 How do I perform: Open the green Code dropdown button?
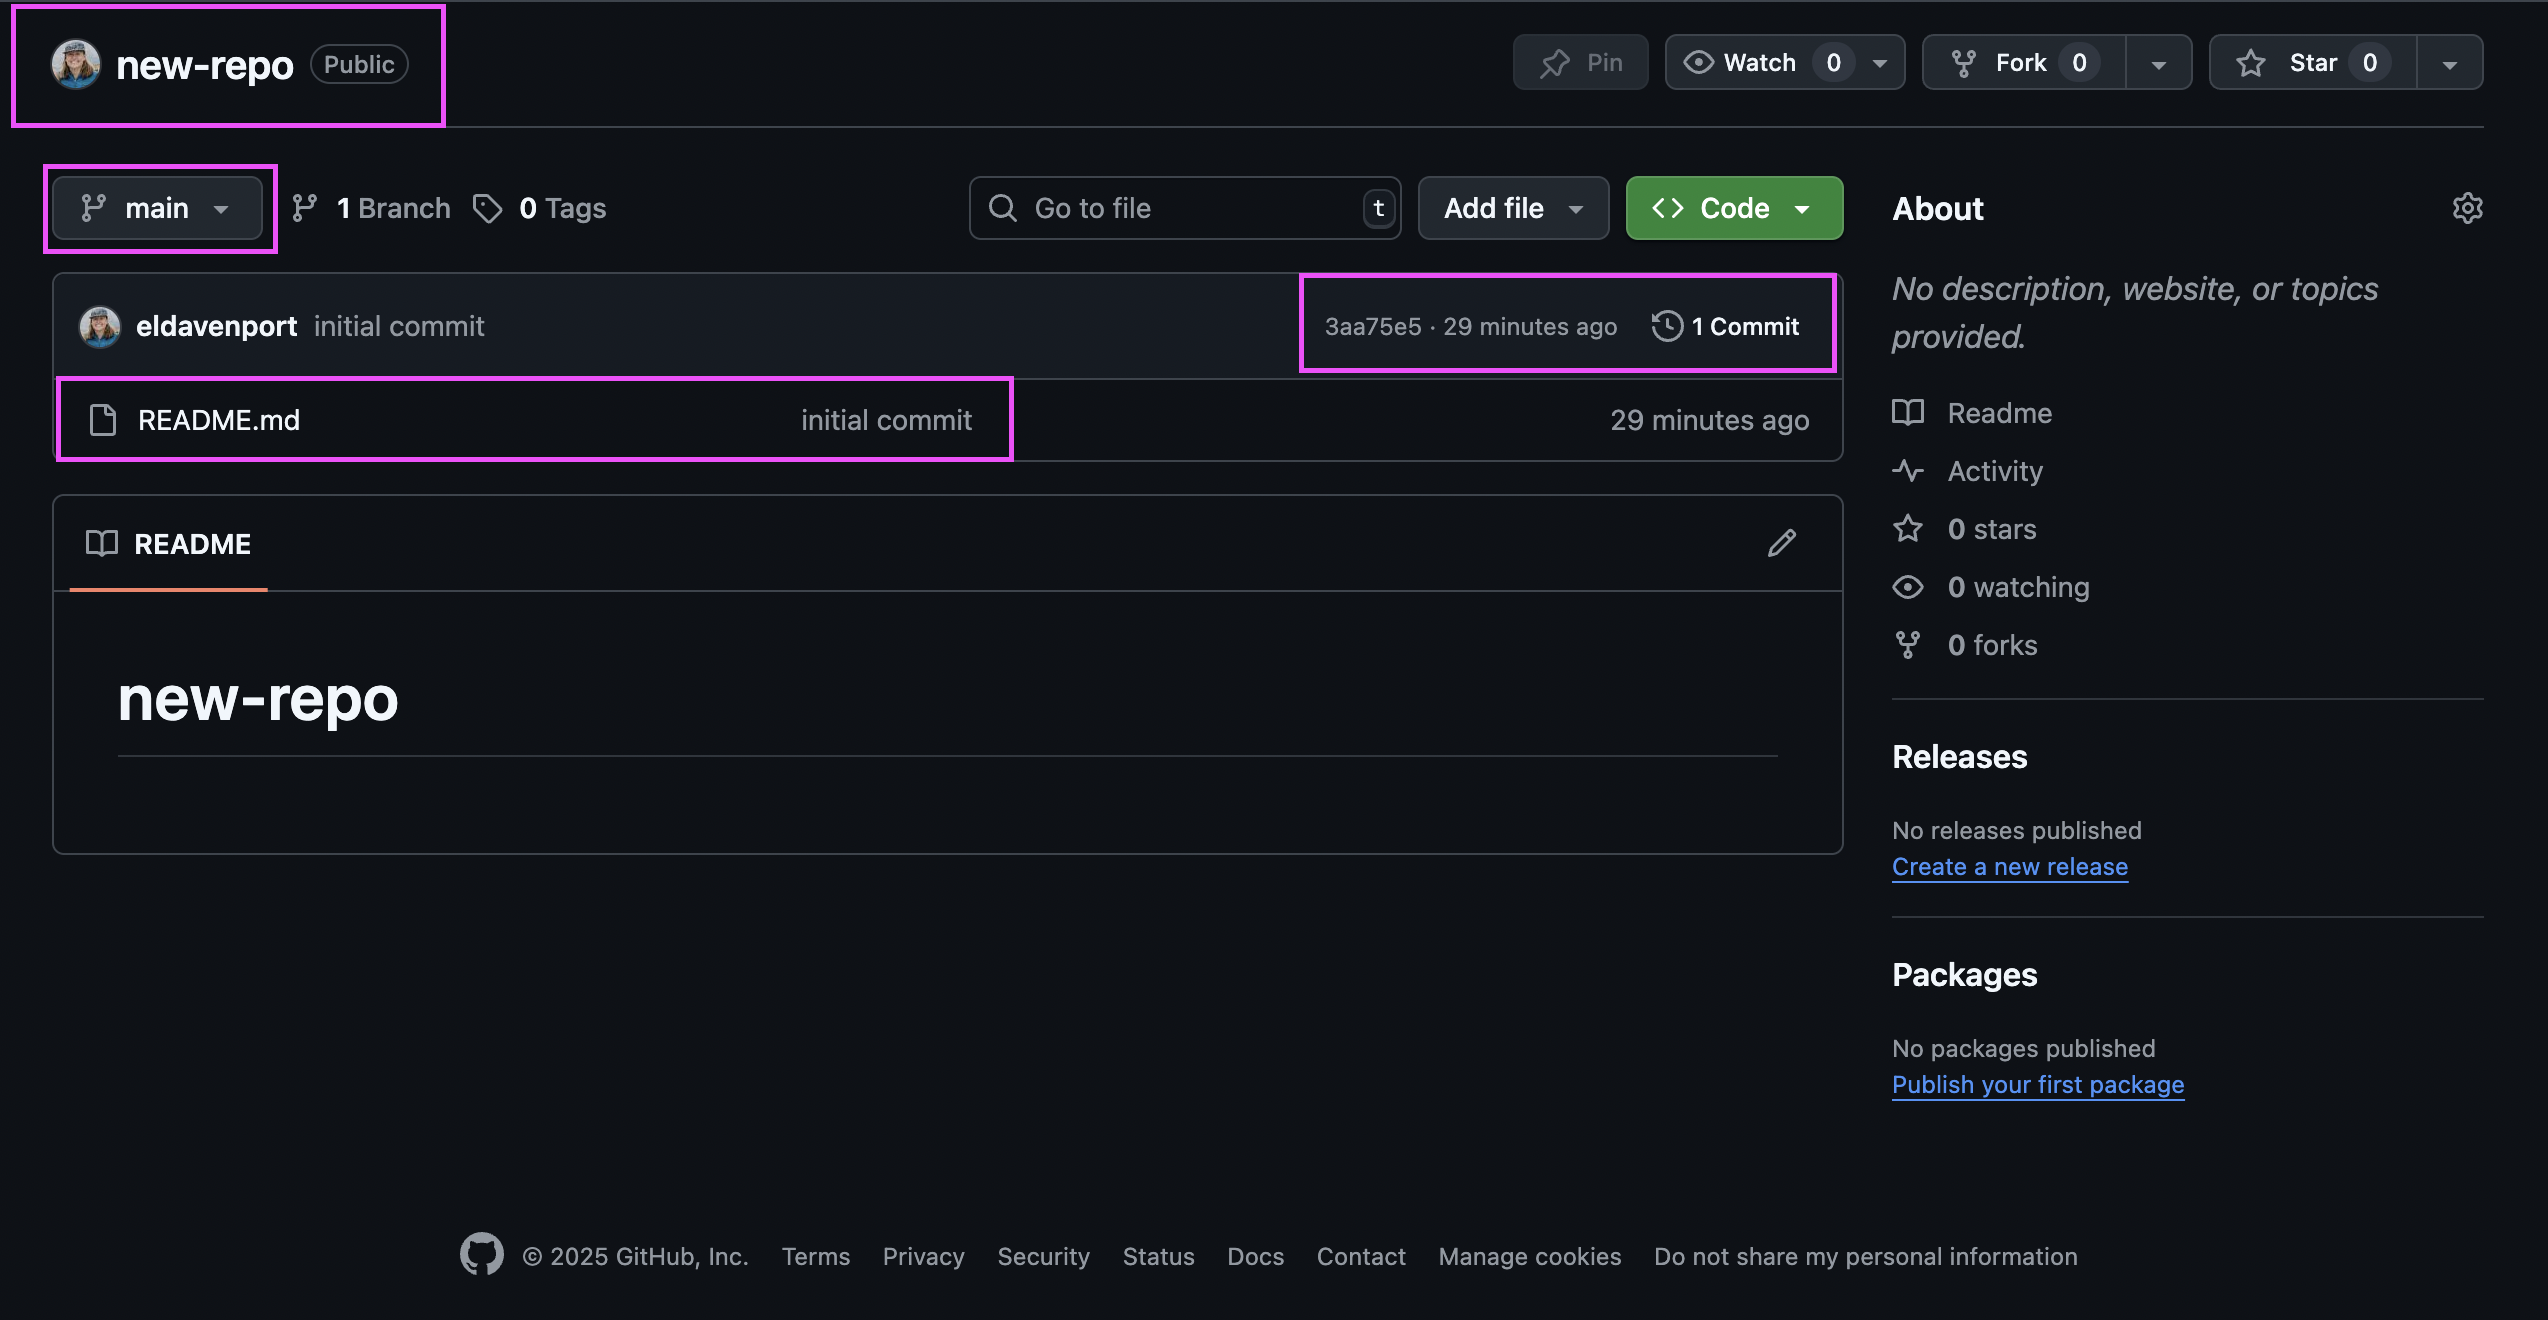(x=1734, y=208)
